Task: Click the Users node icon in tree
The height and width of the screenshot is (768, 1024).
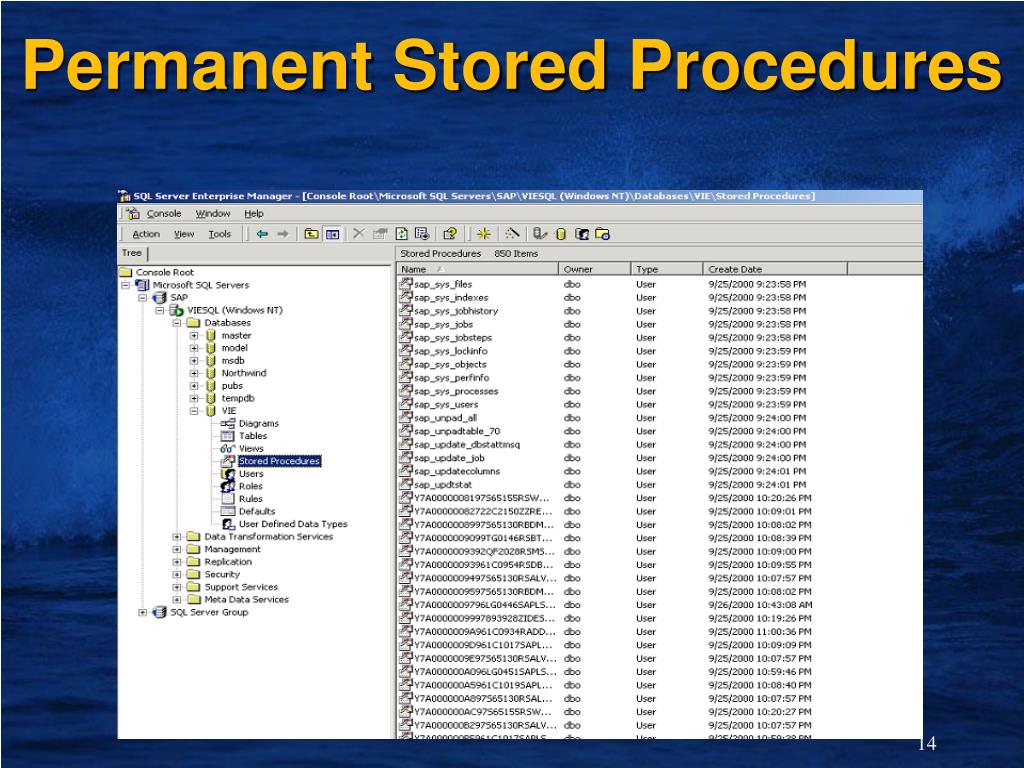Action: coord(227,473)
